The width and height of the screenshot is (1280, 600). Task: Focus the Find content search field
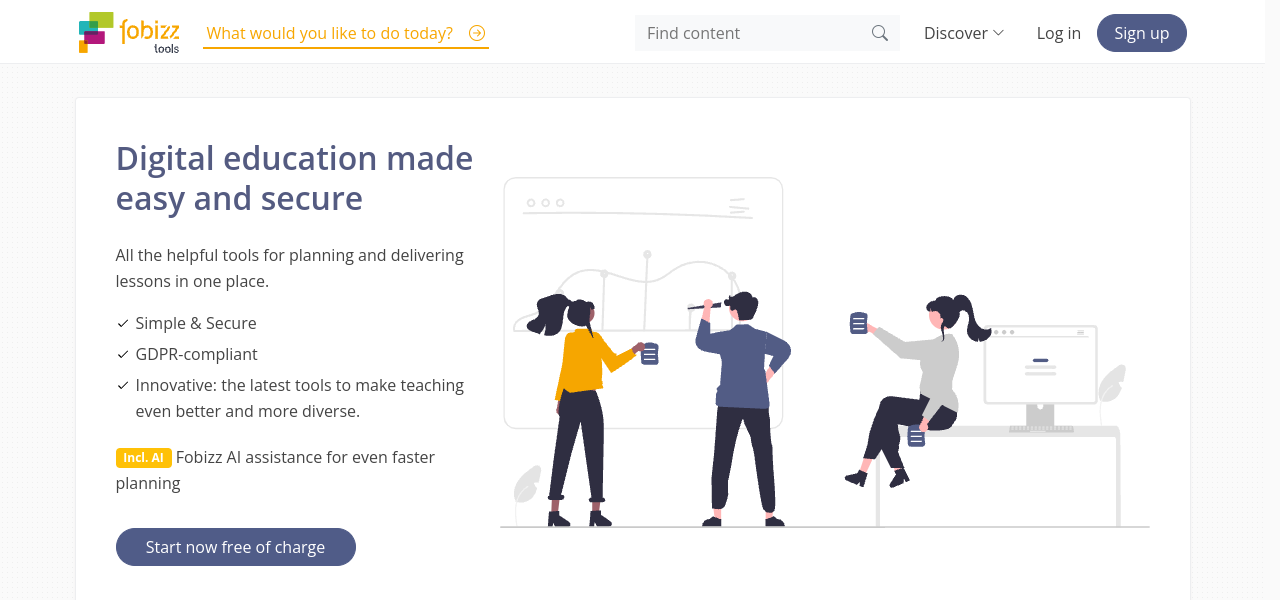[x=755, y=33]
